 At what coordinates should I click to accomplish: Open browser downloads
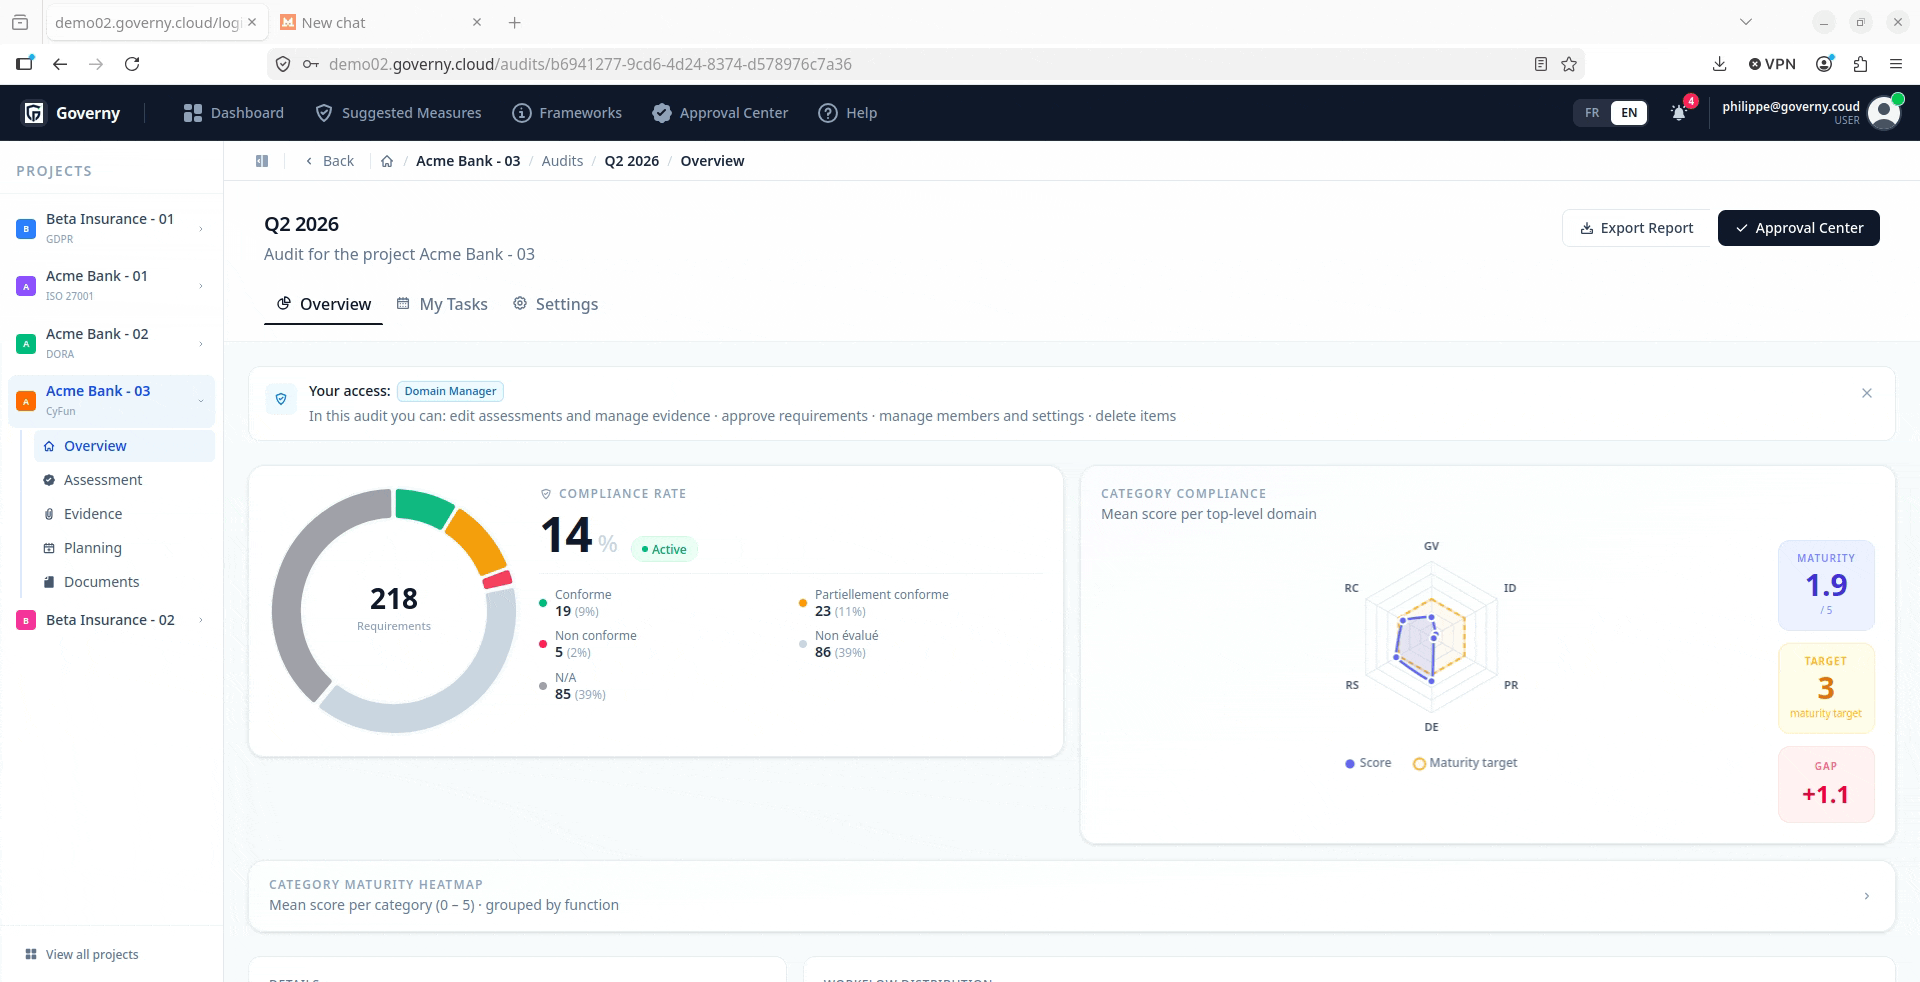coord(1720,64)
